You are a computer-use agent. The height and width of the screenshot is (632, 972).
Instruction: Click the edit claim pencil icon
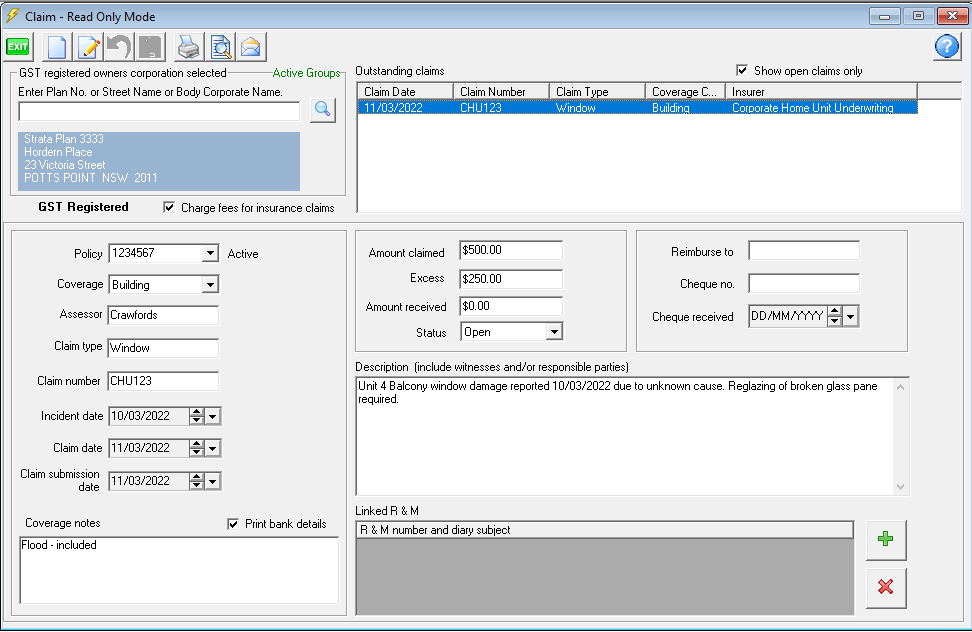90,47
